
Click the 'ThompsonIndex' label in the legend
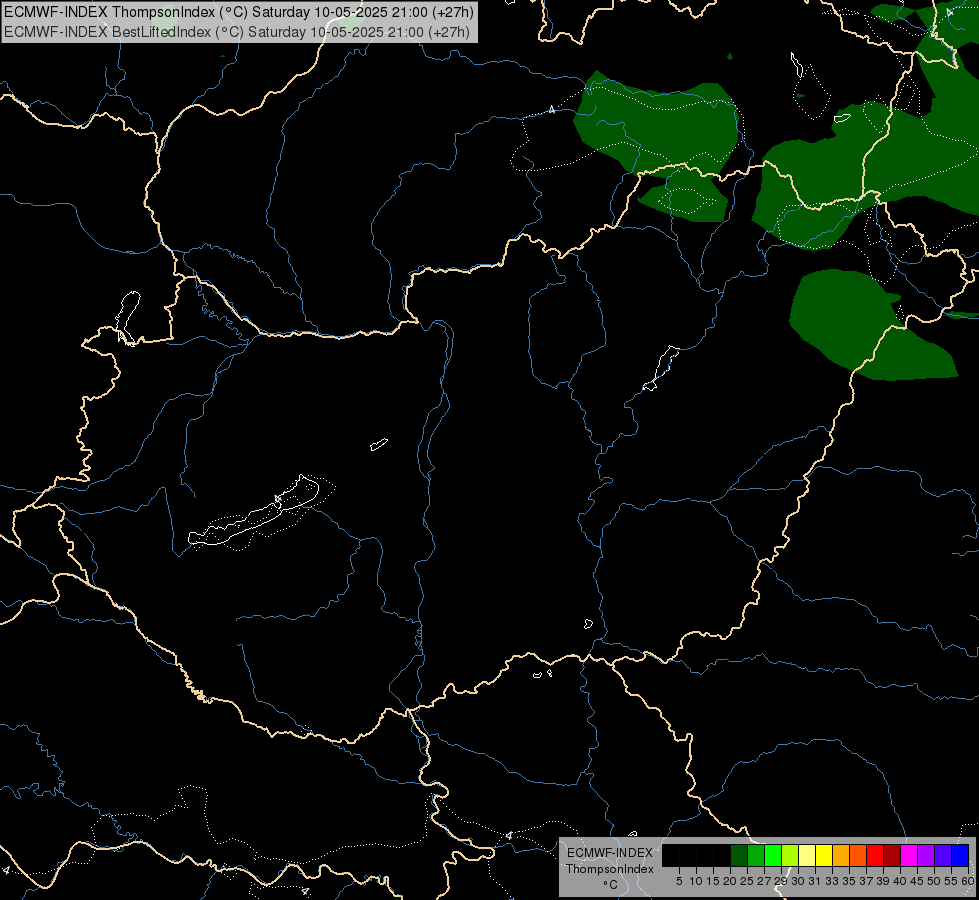[x=609, y=869]
